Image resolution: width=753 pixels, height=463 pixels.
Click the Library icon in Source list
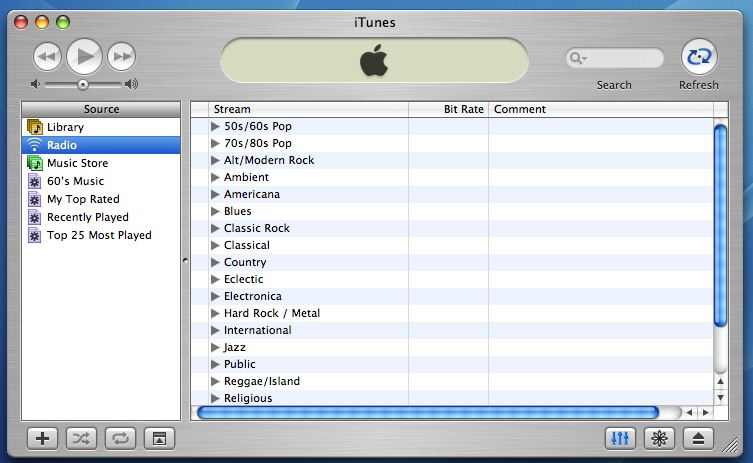(35, 127)
